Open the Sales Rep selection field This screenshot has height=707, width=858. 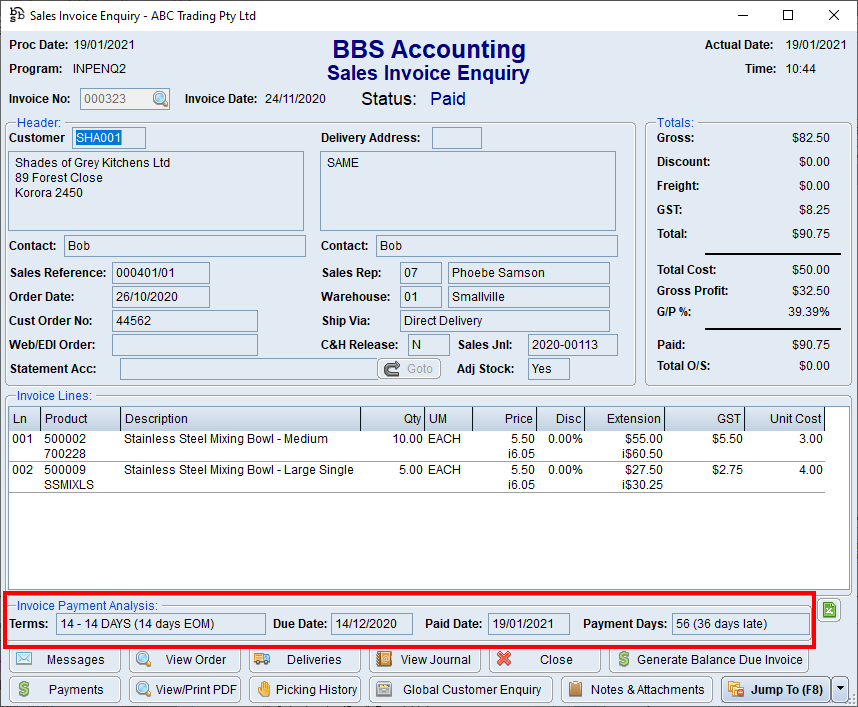pos(420,272)
